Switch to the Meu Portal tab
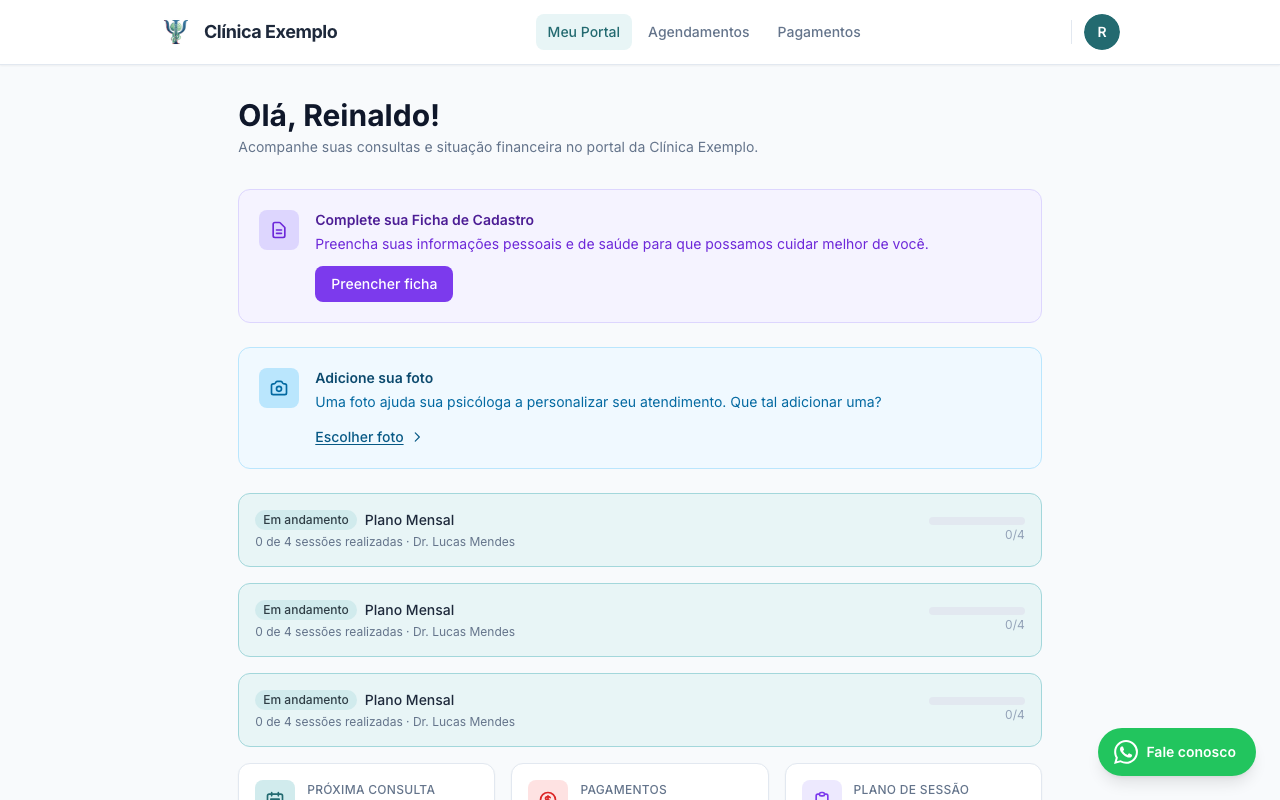The width and height of the screenshot is (1280, 800). point(584,32)
